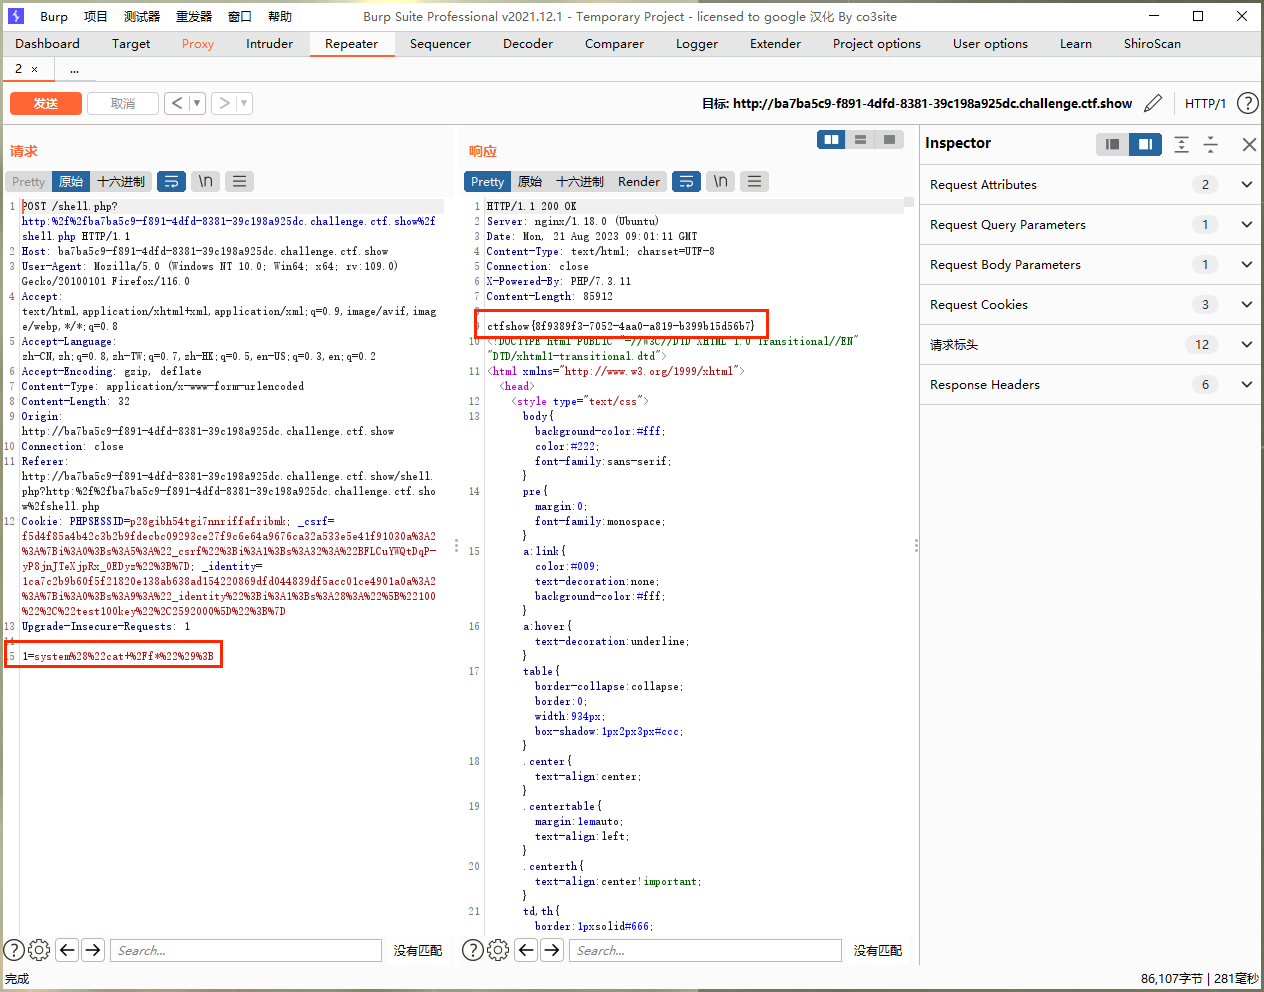Toggle response word wrap icon
This screenshot has height=992, width=1264.
(x=686, y=181)
